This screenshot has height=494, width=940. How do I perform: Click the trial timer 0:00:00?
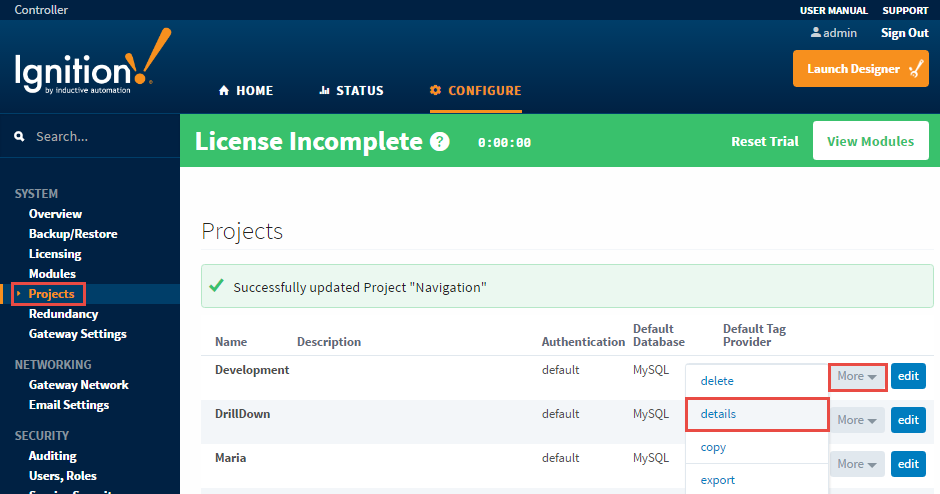pos(504,143)
